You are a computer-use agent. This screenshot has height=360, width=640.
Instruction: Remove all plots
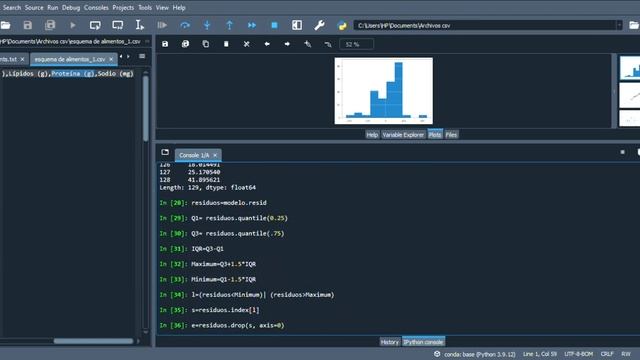coord(247,44)
